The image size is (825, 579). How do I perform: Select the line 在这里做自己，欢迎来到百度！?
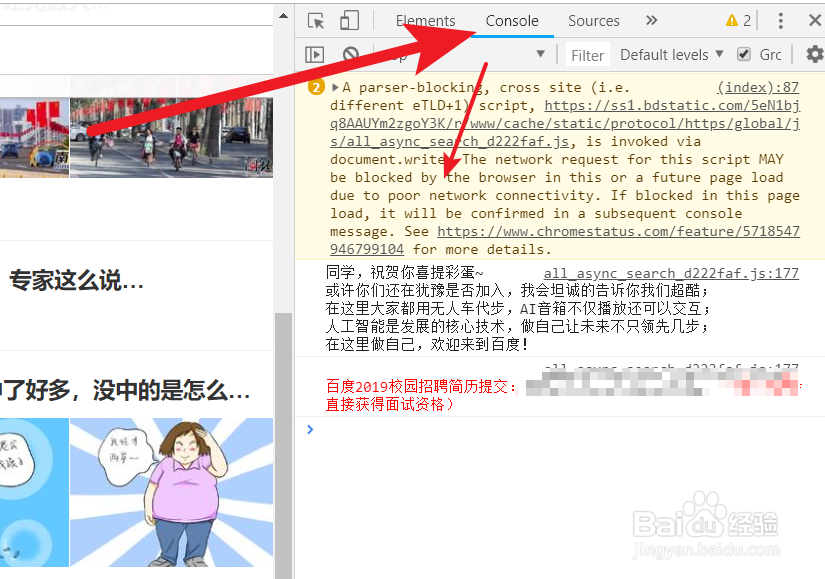point(427,344)
